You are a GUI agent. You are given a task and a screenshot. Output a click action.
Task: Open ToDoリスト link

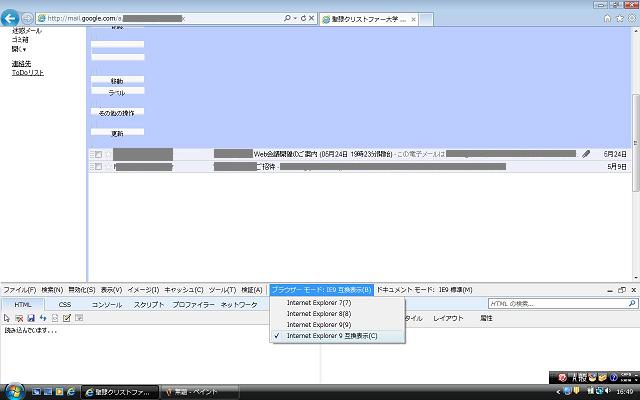[x=27, y=73]
